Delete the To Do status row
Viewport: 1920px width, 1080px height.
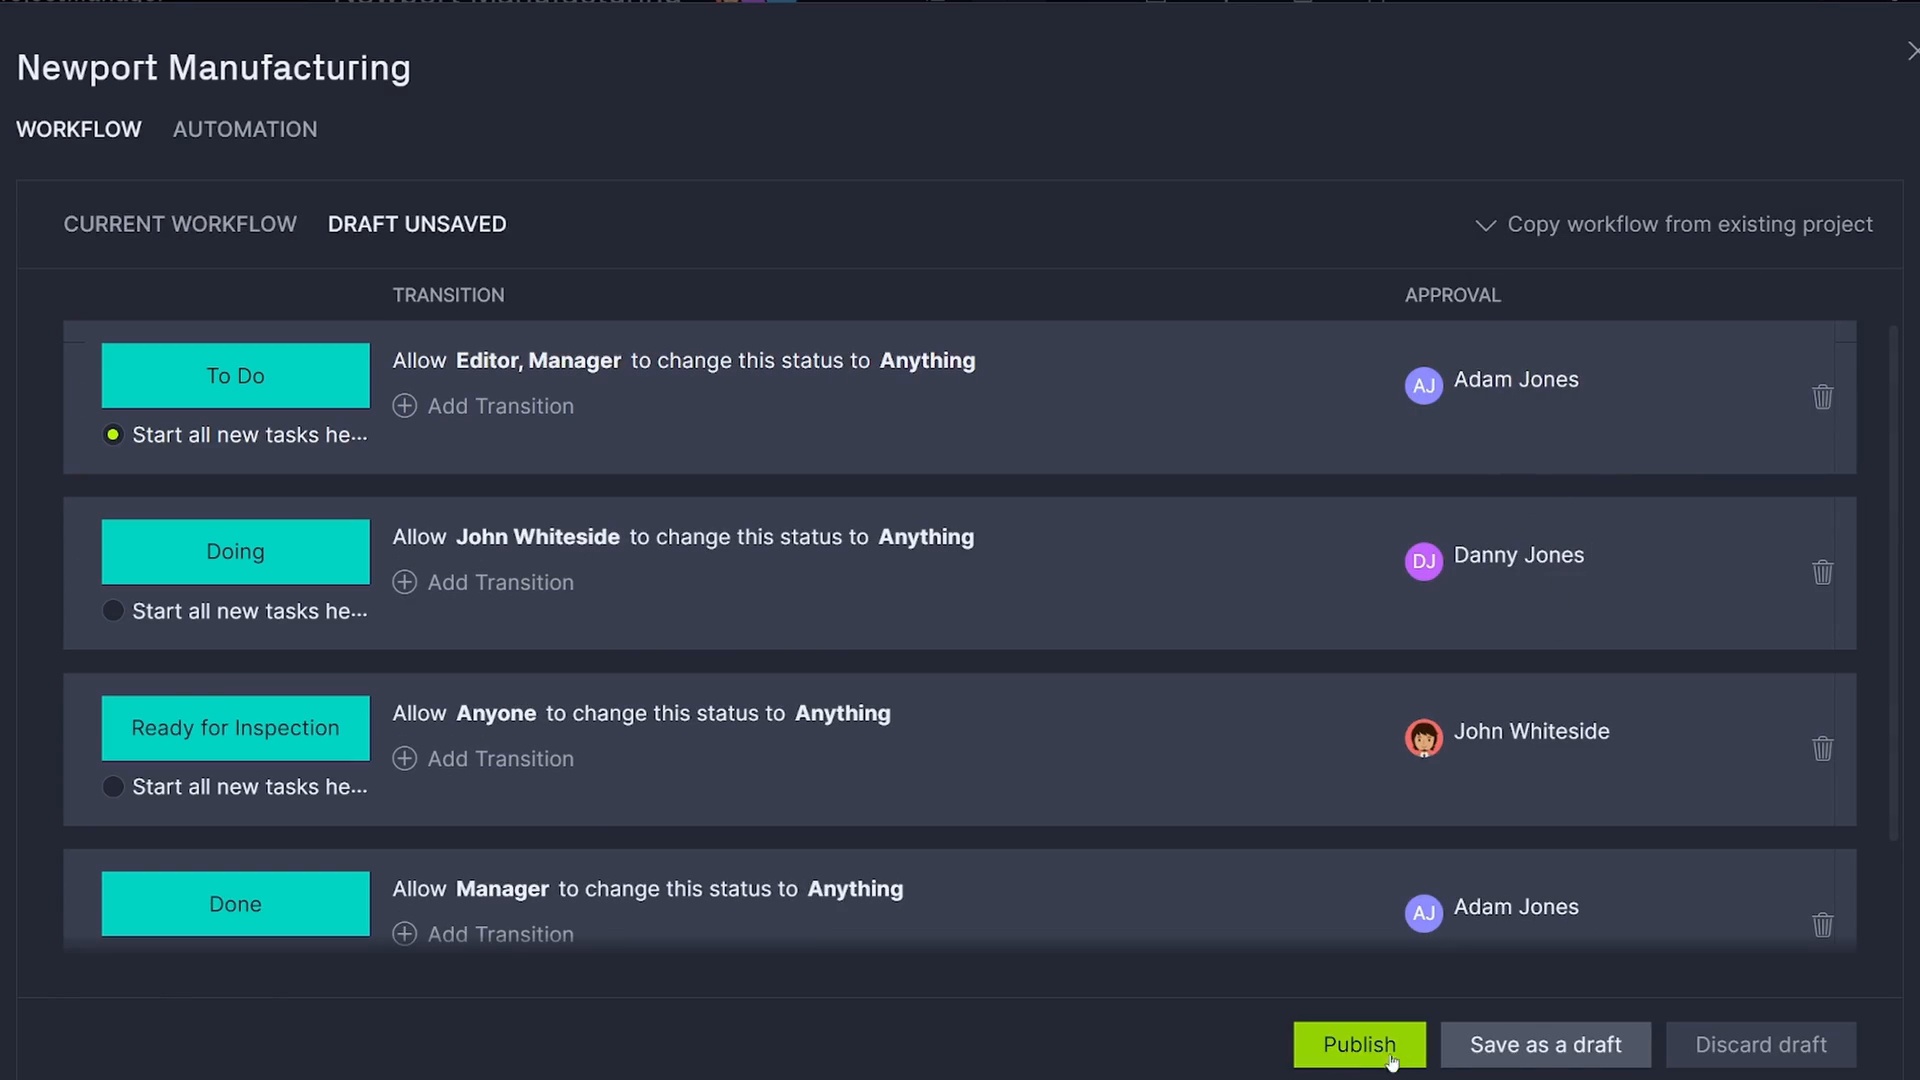click(x=1822, y=397)
